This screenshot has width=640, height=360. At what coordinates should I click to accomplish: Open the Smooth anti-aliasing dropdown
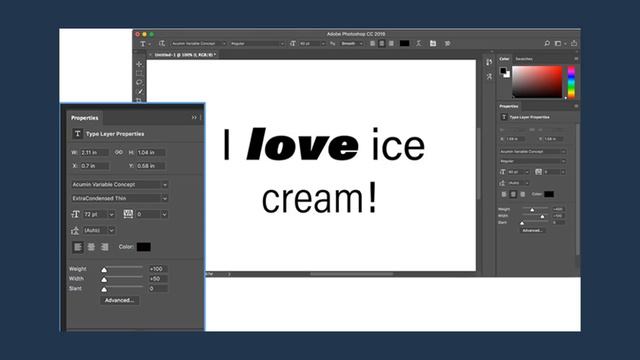click(x=351, y=43)
